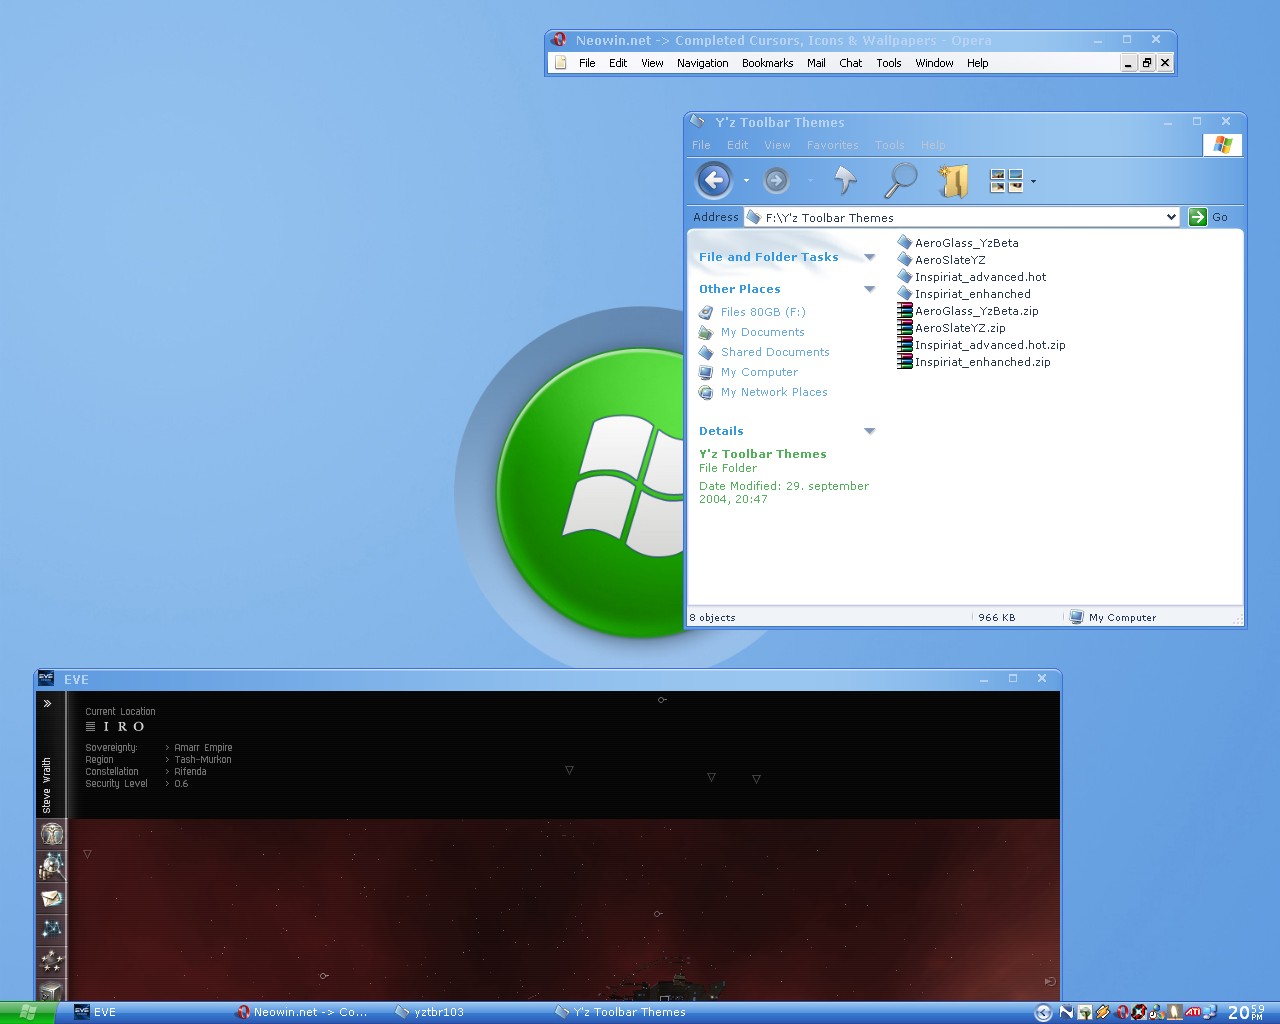This screenshot has height=1024, width=1280.
Task: Click the Winamp lightning tray icon
Action: click(1102, 1012)
